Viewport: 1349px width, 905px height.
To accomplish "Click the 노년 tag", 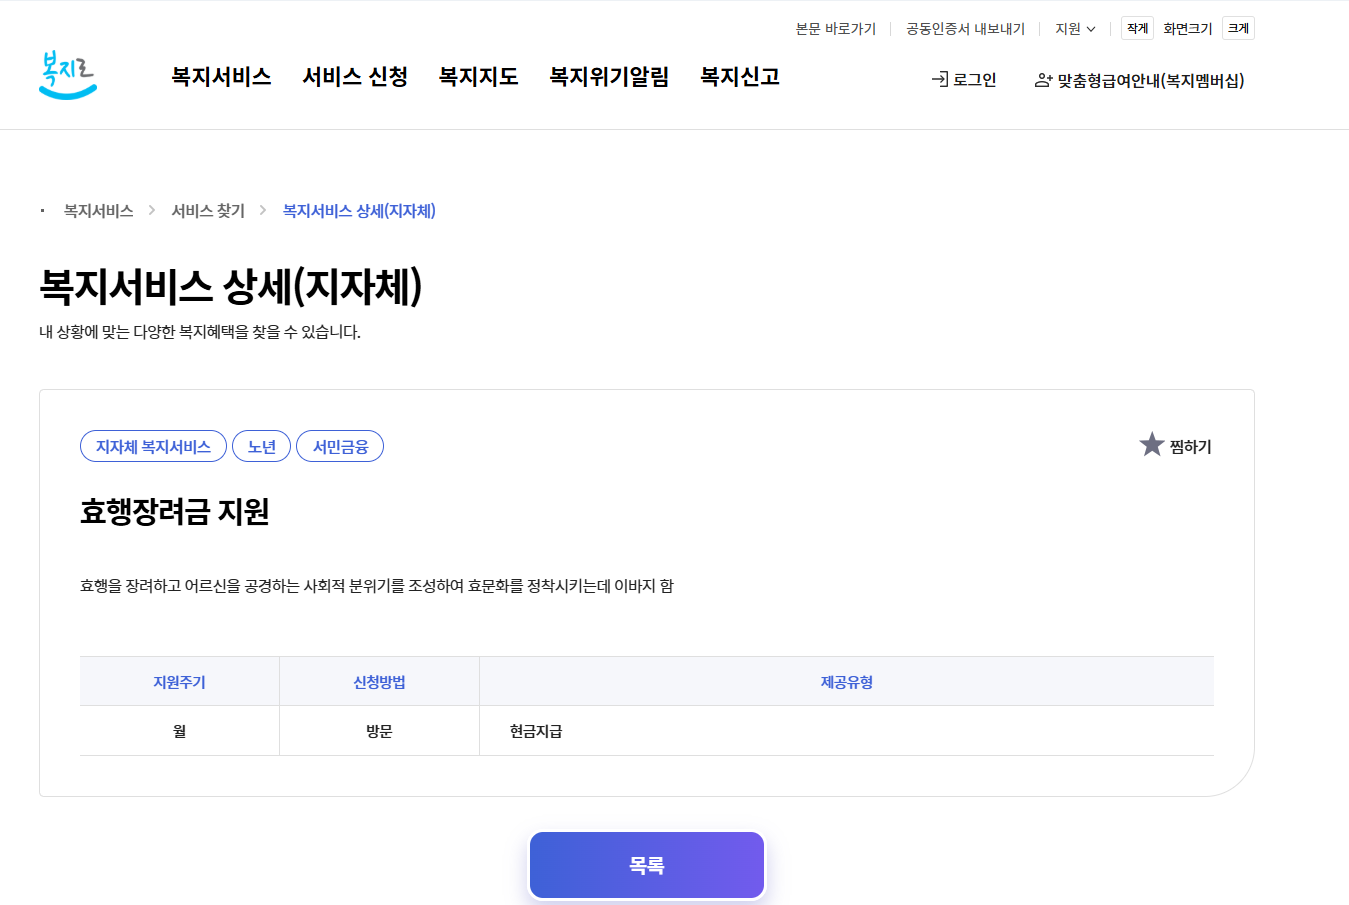I will pyautogui.click(x=261, y=446).
